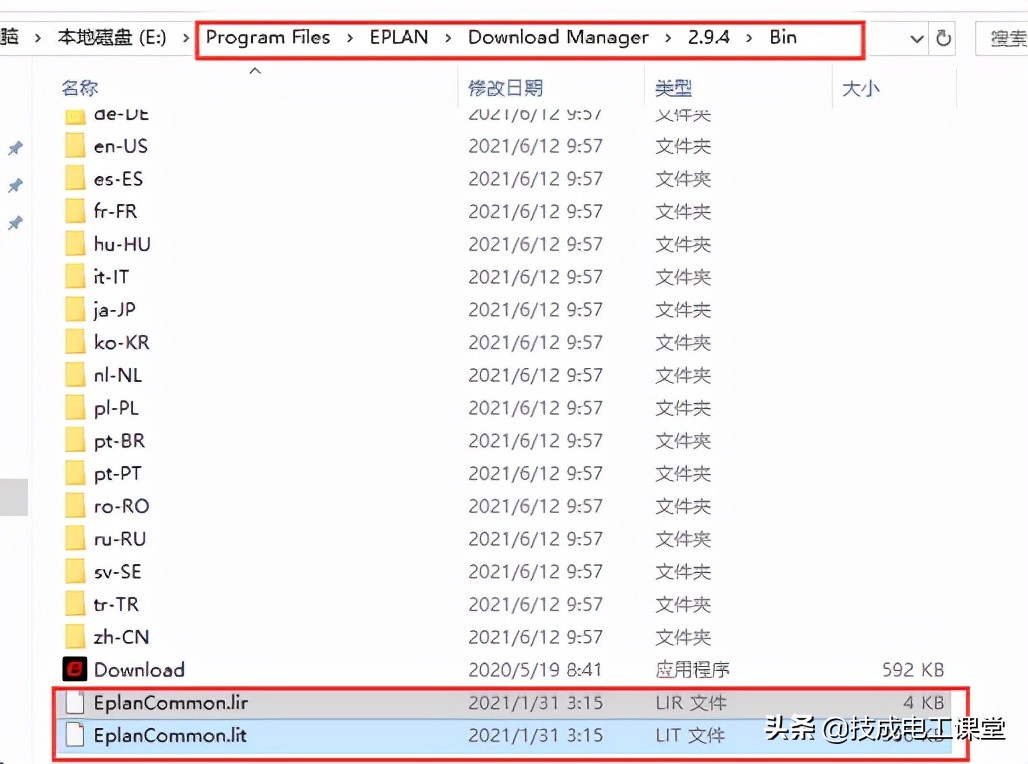The image size is (1028, 764).
Task: Click the tr-TR folder name
Action: 116,605
